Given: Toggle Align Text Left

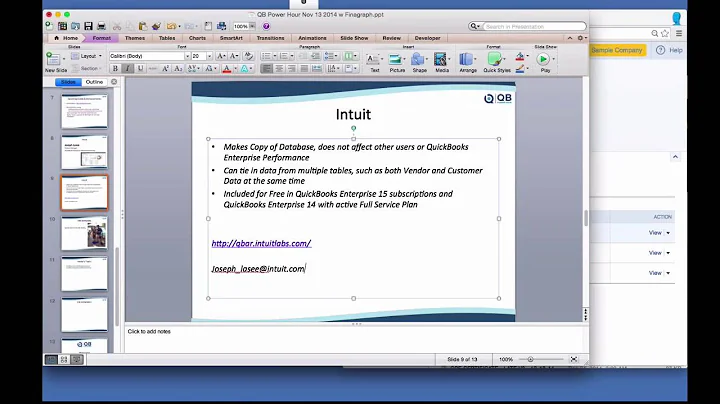Looking at the screenshot, I should (x=266, y=68).
